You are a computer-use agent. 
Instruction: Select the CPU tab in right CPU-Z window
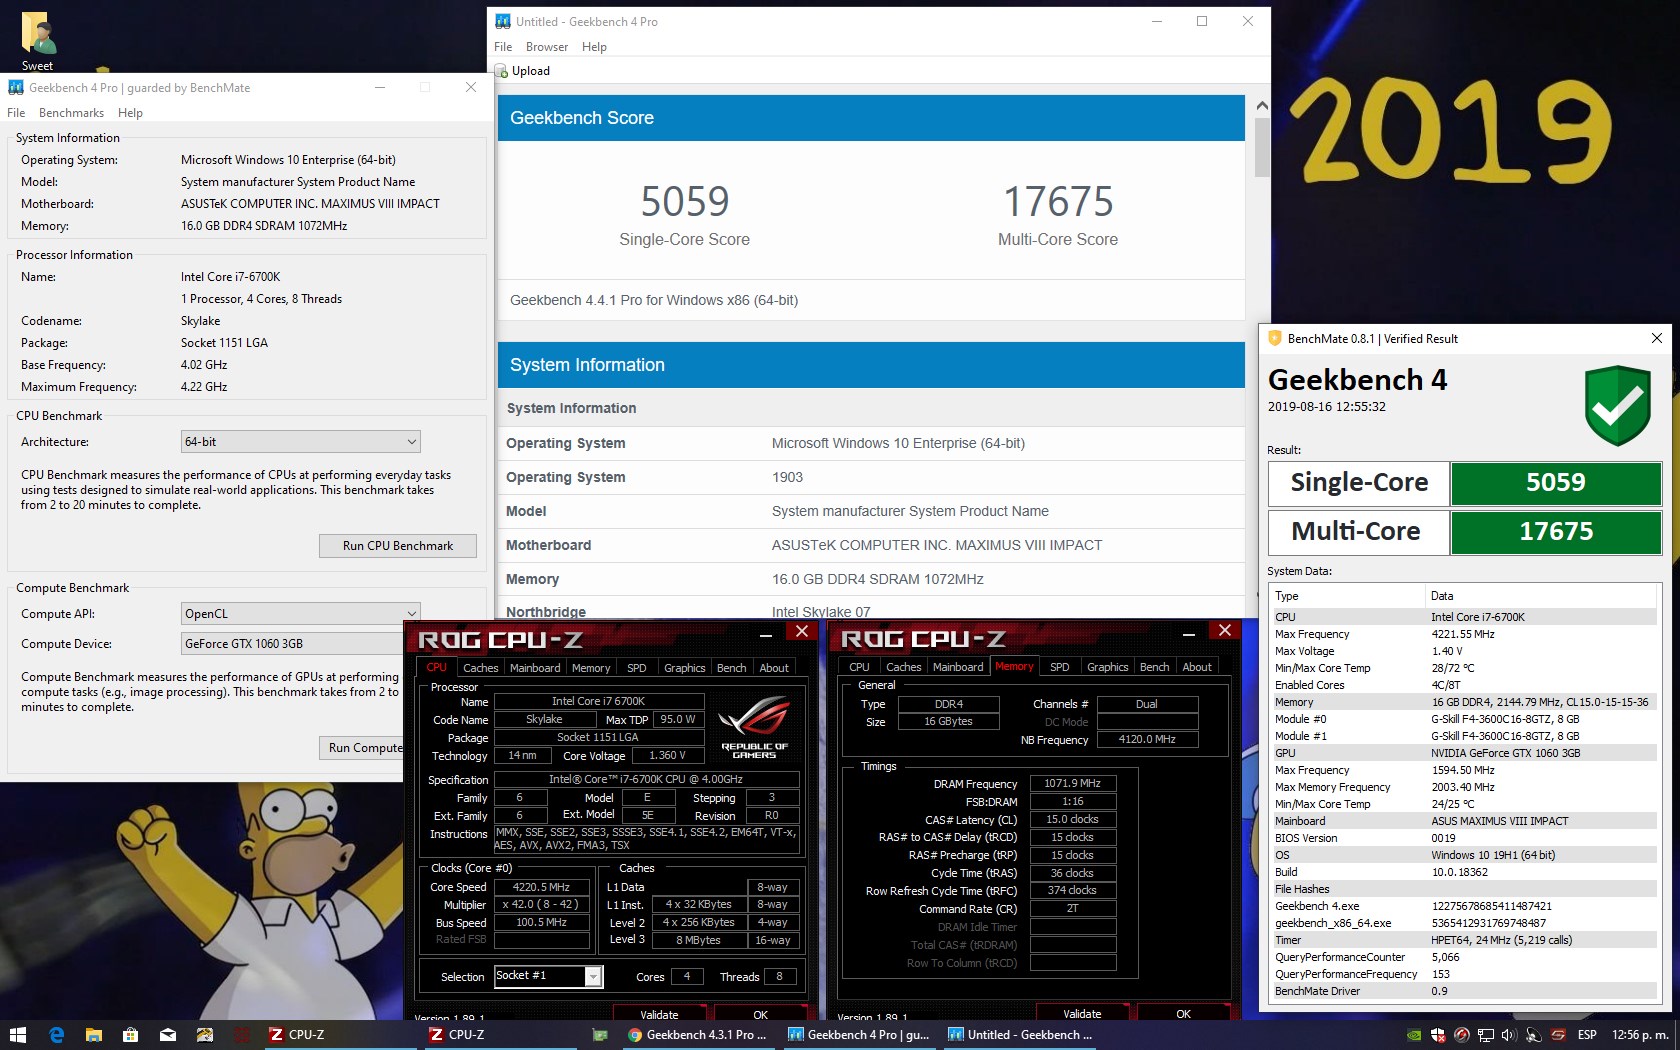click(859, 667)
